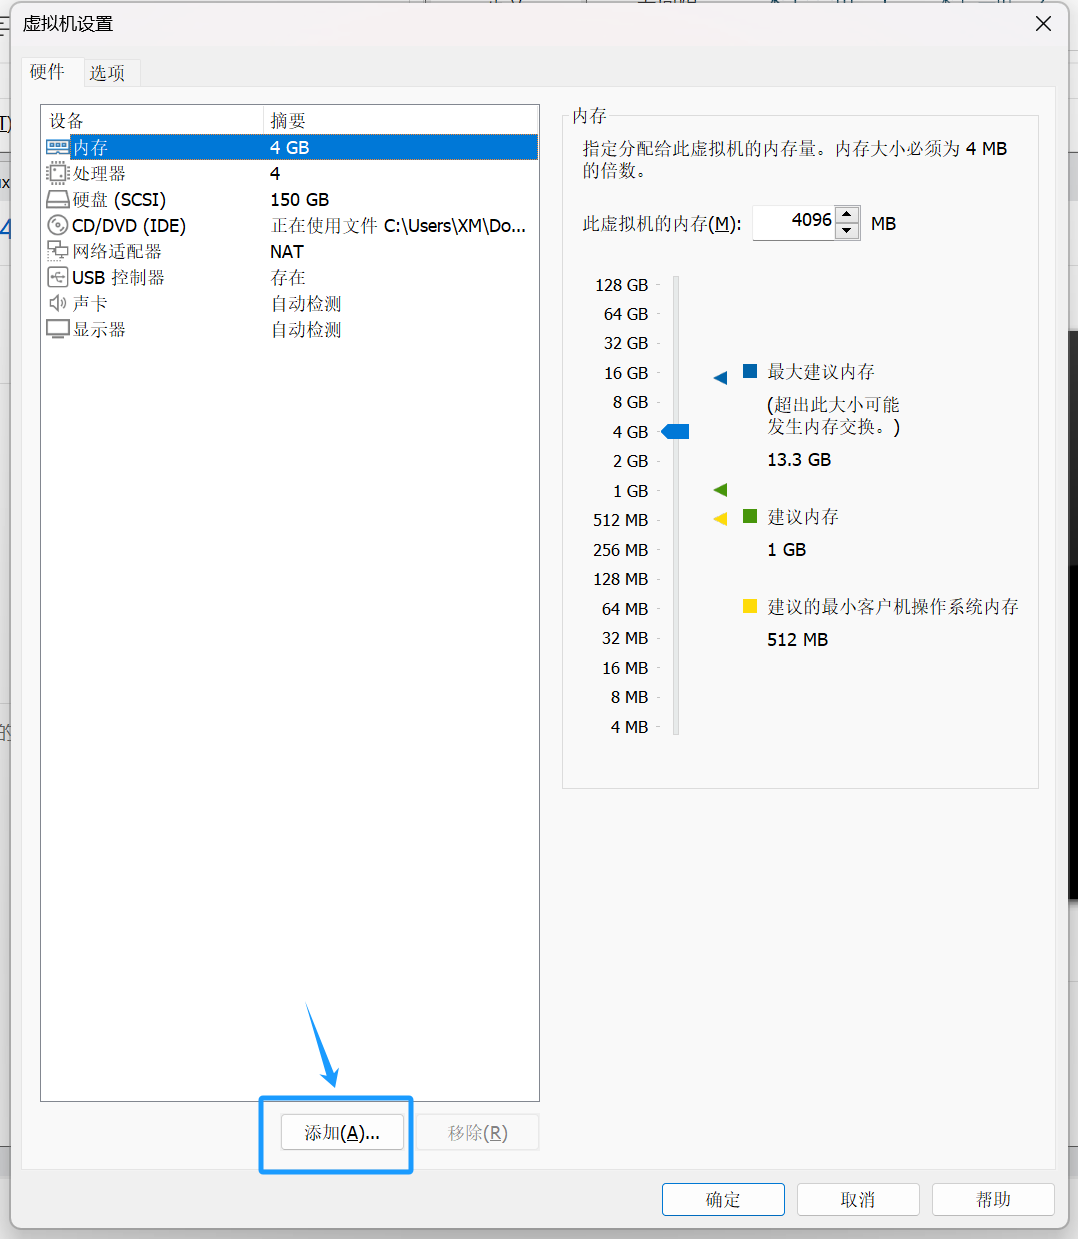Image resolution: width=1078 pixels, height=1239 pixels.
Task: Select the CD/DVD (IDE) drive icon
Action: [58, 225]
